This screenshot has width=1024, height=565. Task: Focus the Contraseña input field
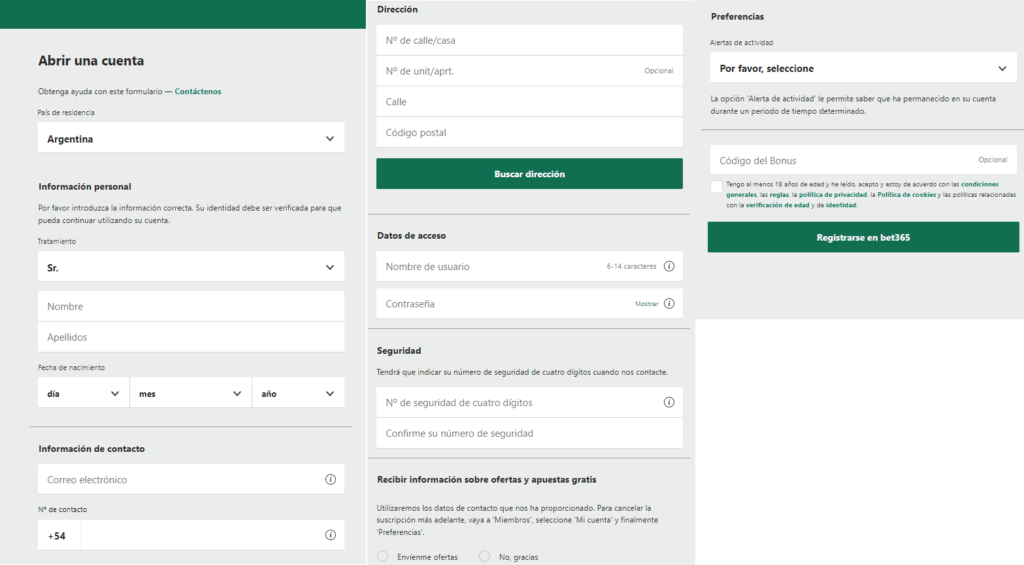pyautogui.click(x=530, y=304)
